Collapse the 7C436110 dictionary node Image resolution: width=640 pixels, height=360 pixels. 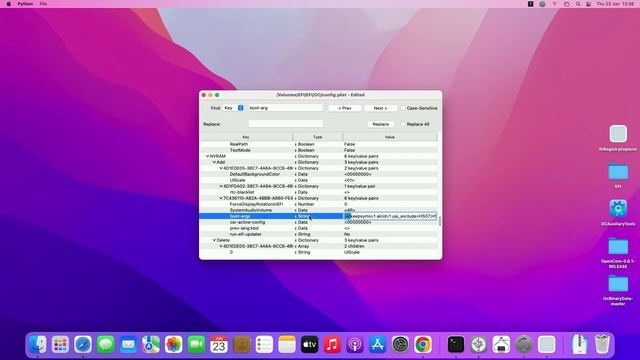(221, 198)
